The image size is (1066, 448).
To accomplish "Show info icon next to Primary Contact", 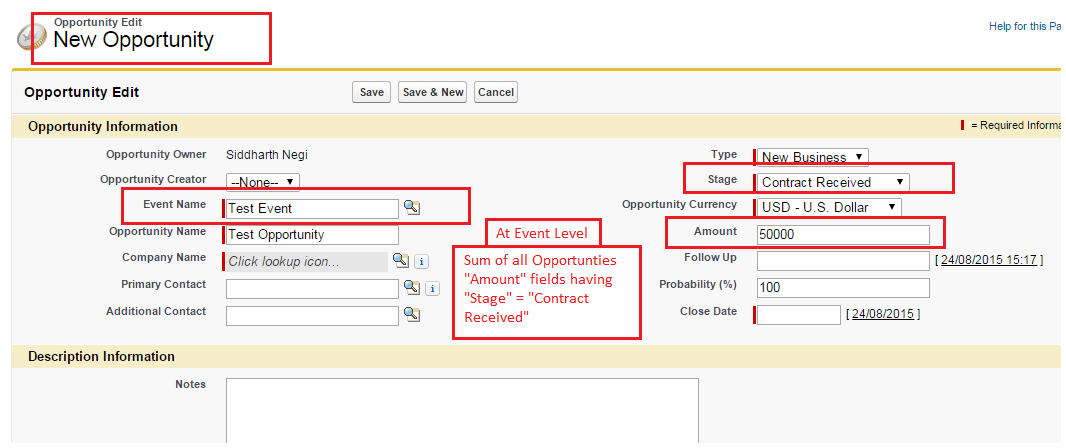I will [x=432, y=289].
